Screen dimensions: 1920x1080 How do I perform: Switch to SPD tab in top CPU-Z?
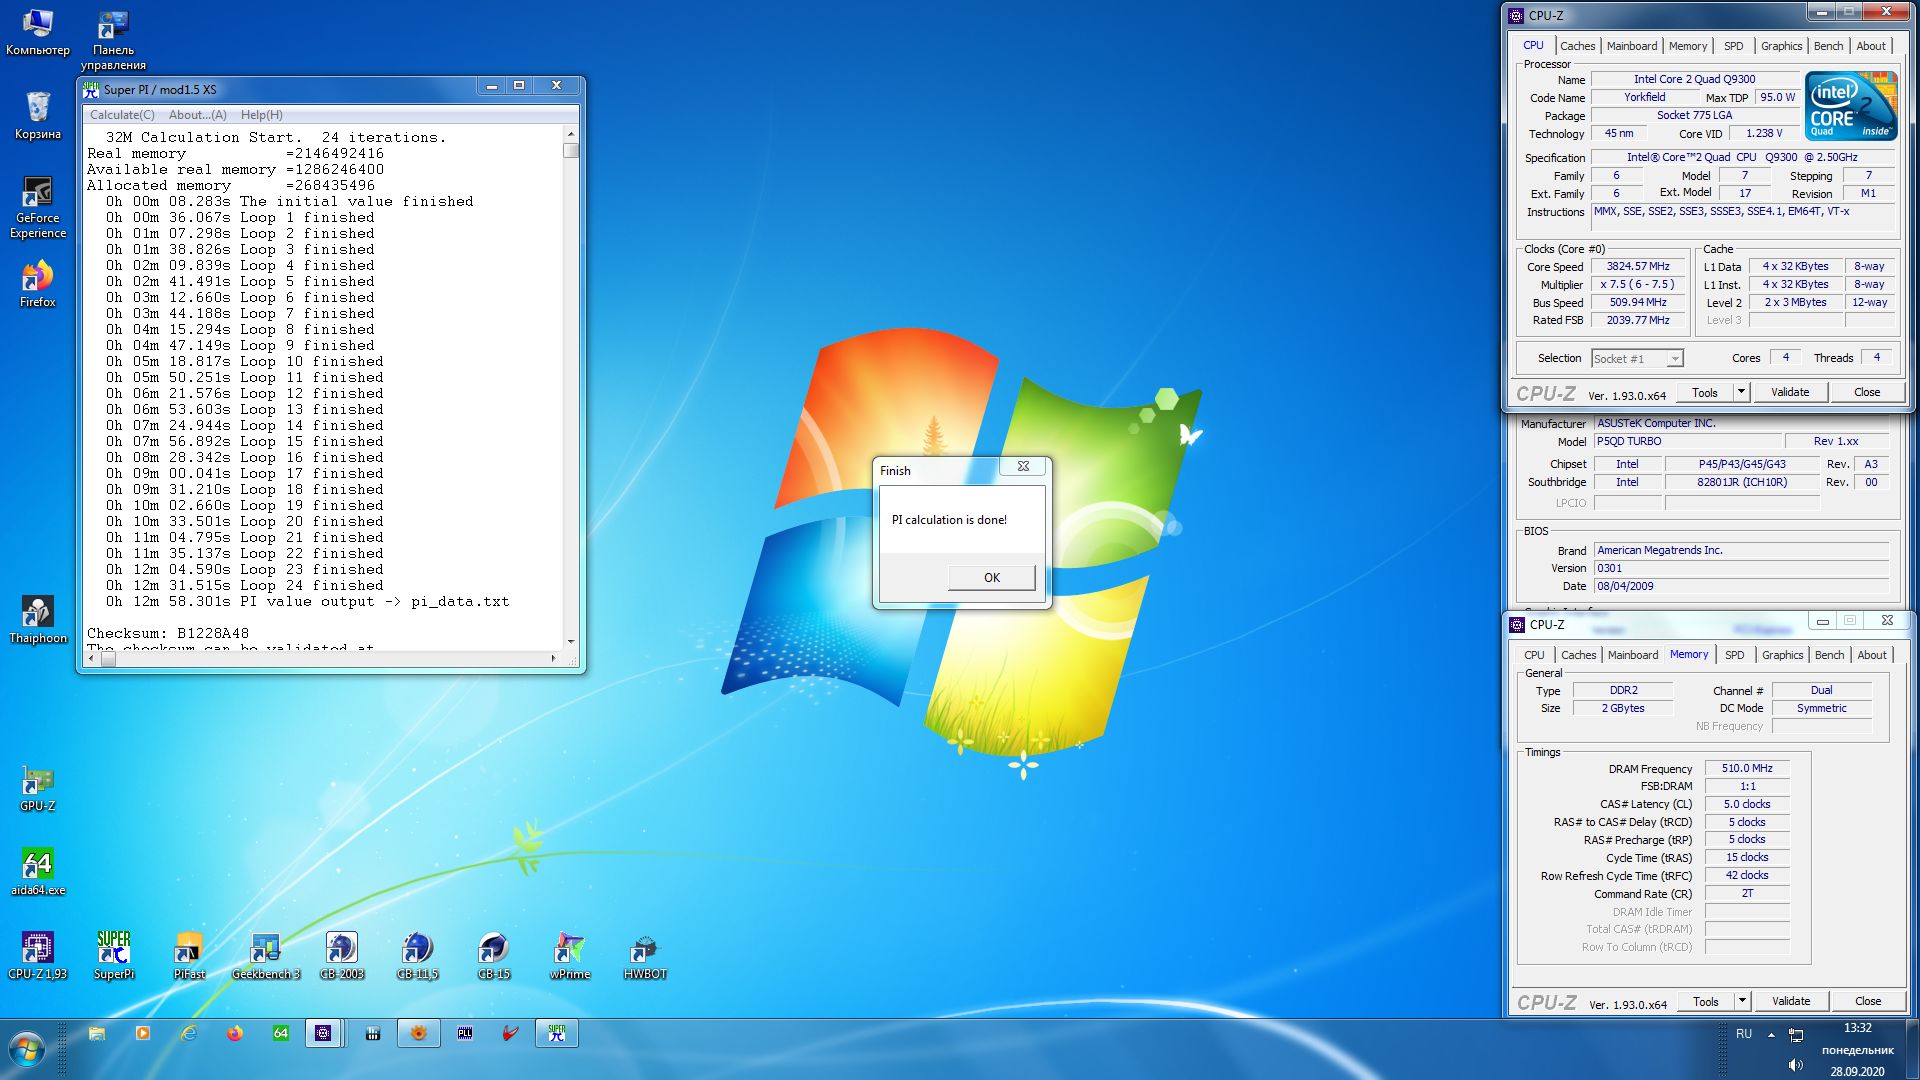point(1733,46)
